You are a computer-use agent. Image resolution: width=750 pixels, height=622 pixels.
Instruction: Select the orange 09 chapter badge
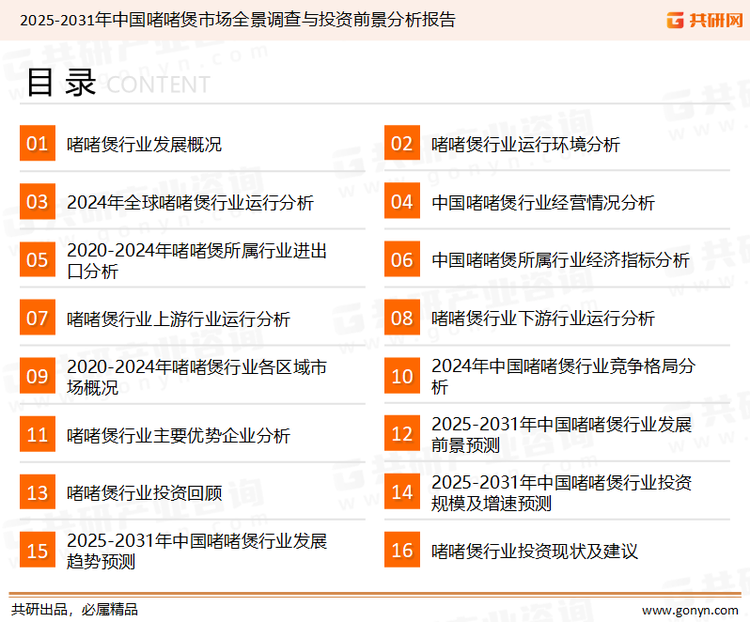coord(37,376)
